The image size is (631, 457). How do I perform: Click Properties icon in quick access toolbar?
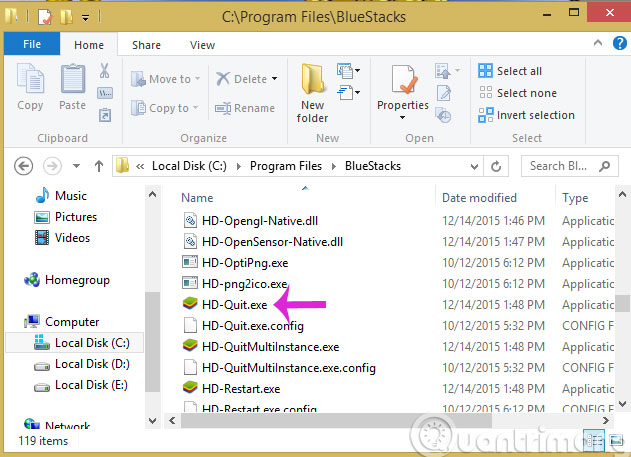click(45, 17)
